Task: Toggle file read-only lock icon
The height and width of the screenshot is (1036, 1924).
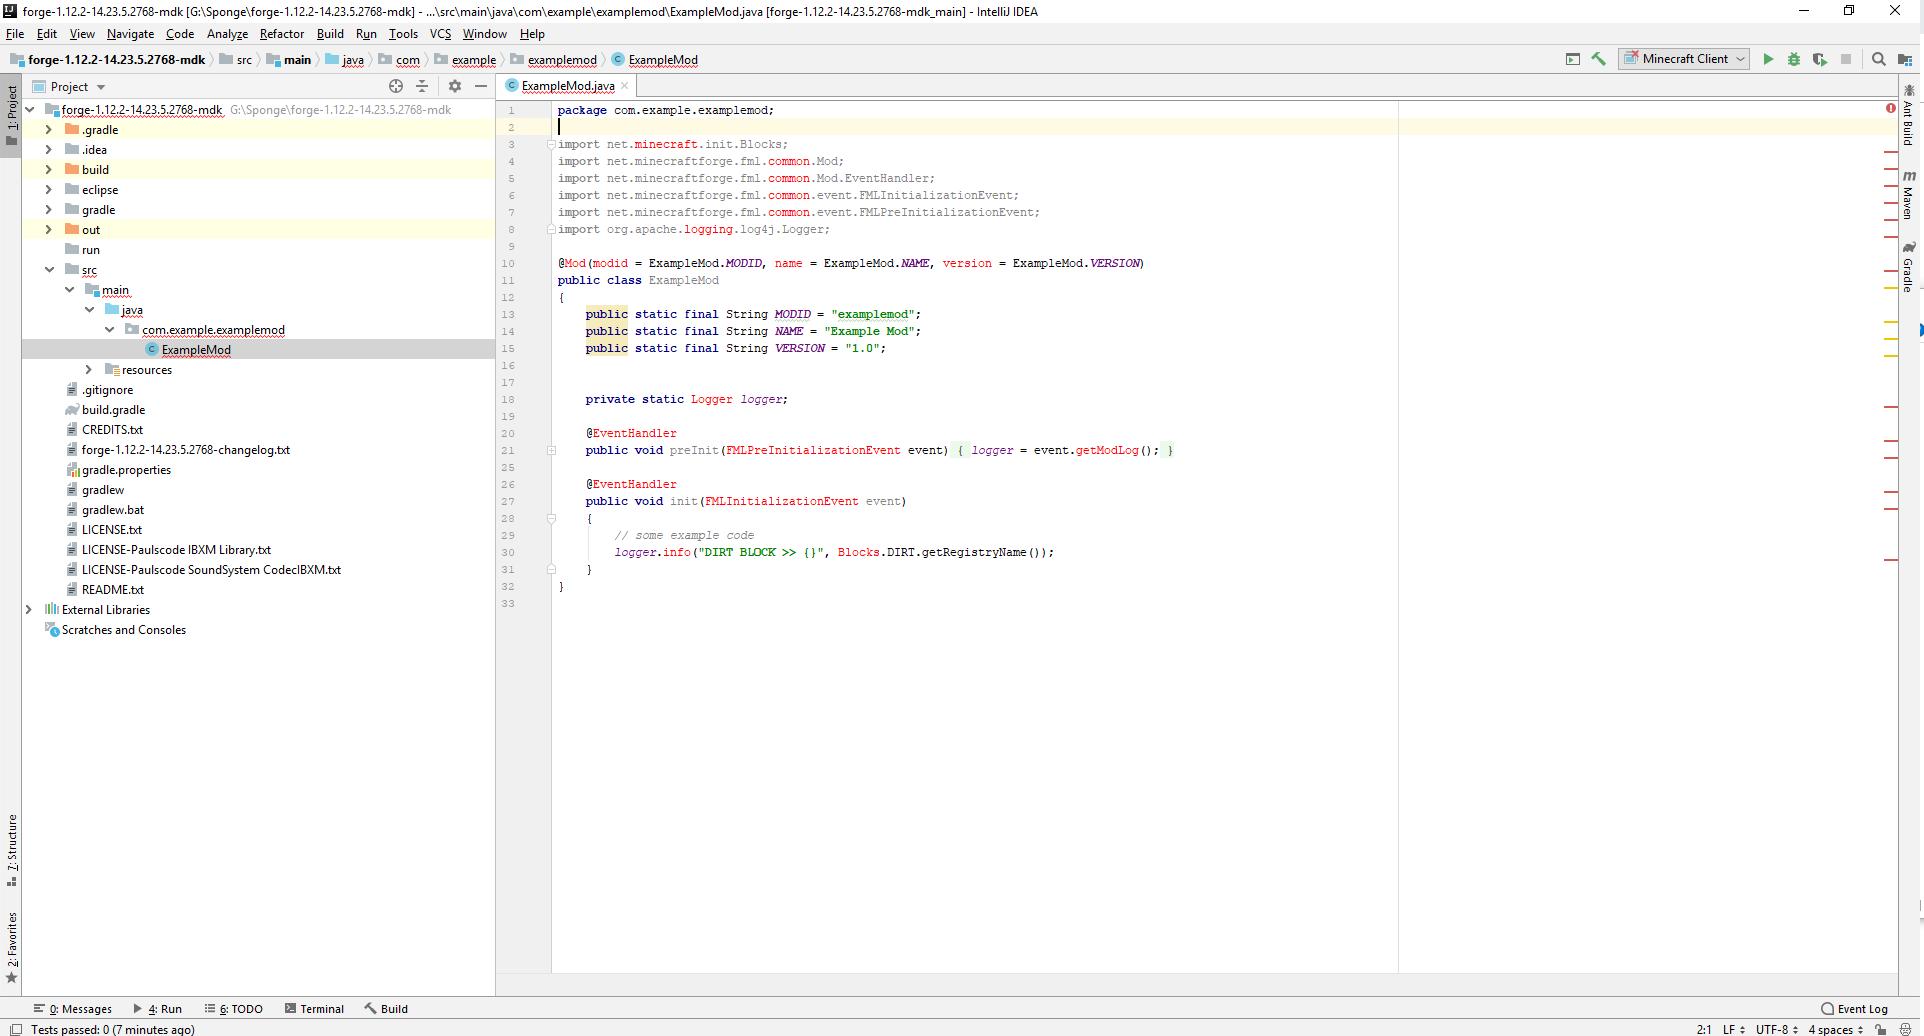Action: (1881, 1029)
